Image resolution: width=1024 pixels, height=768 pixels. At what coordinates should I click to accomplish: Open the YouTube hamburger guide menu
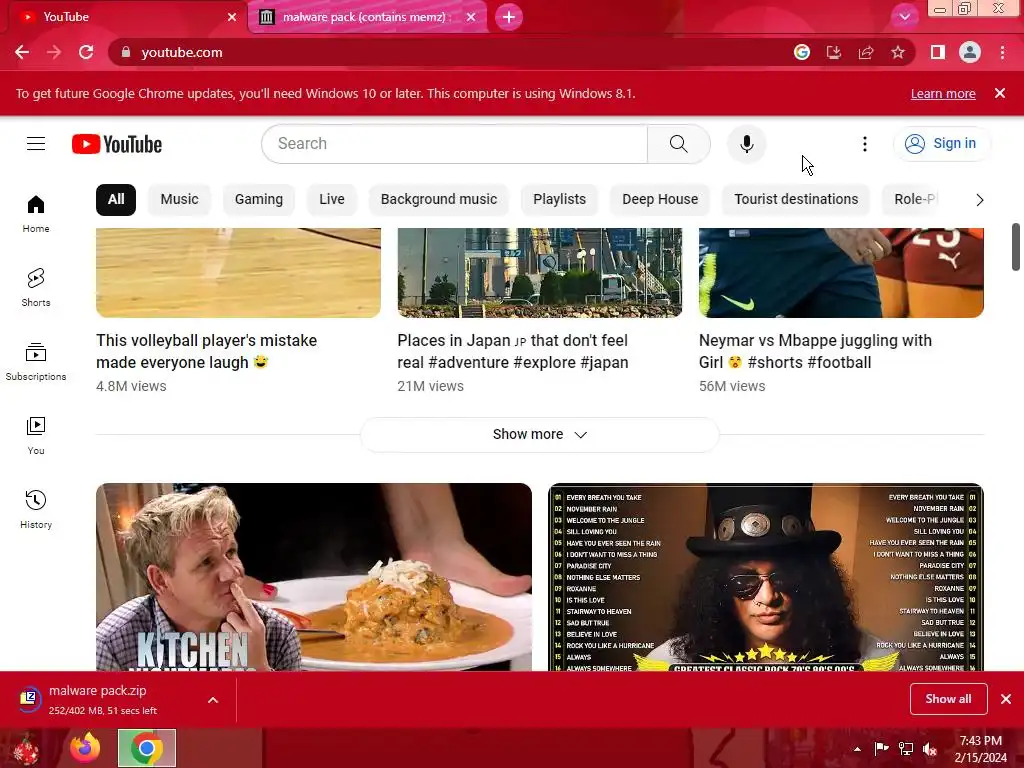36,144
